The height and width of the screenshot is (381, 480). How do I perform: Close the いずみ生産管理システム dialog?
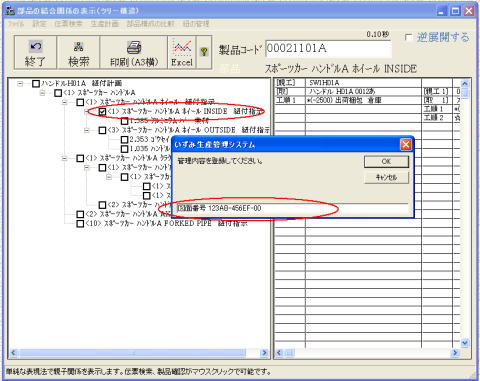tap(405, 145)
